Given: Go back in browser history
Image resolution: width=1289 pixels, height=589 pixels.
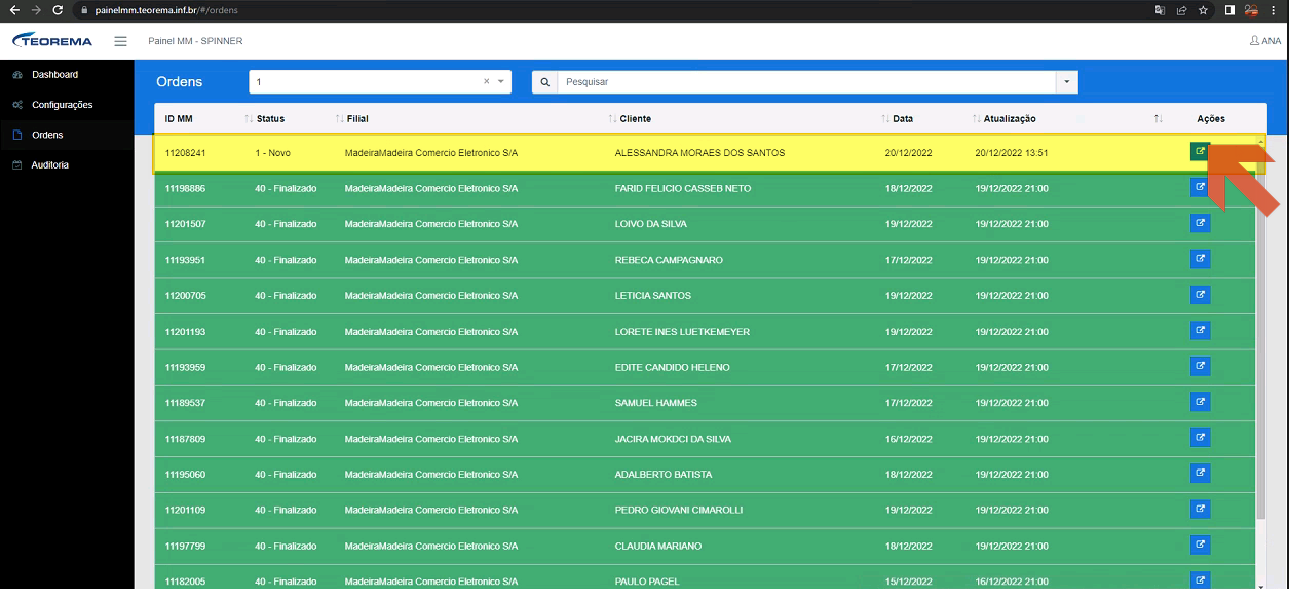Looking at the screenshot, I should click(13, 9).
